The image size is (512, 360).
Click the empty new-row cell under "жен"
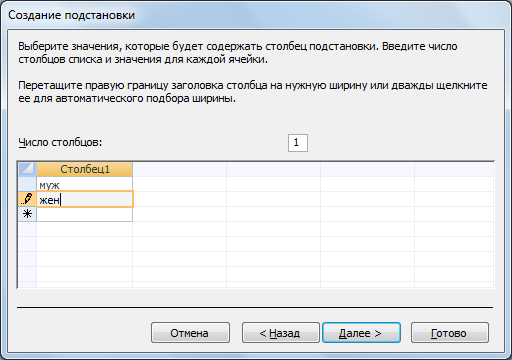84,214
